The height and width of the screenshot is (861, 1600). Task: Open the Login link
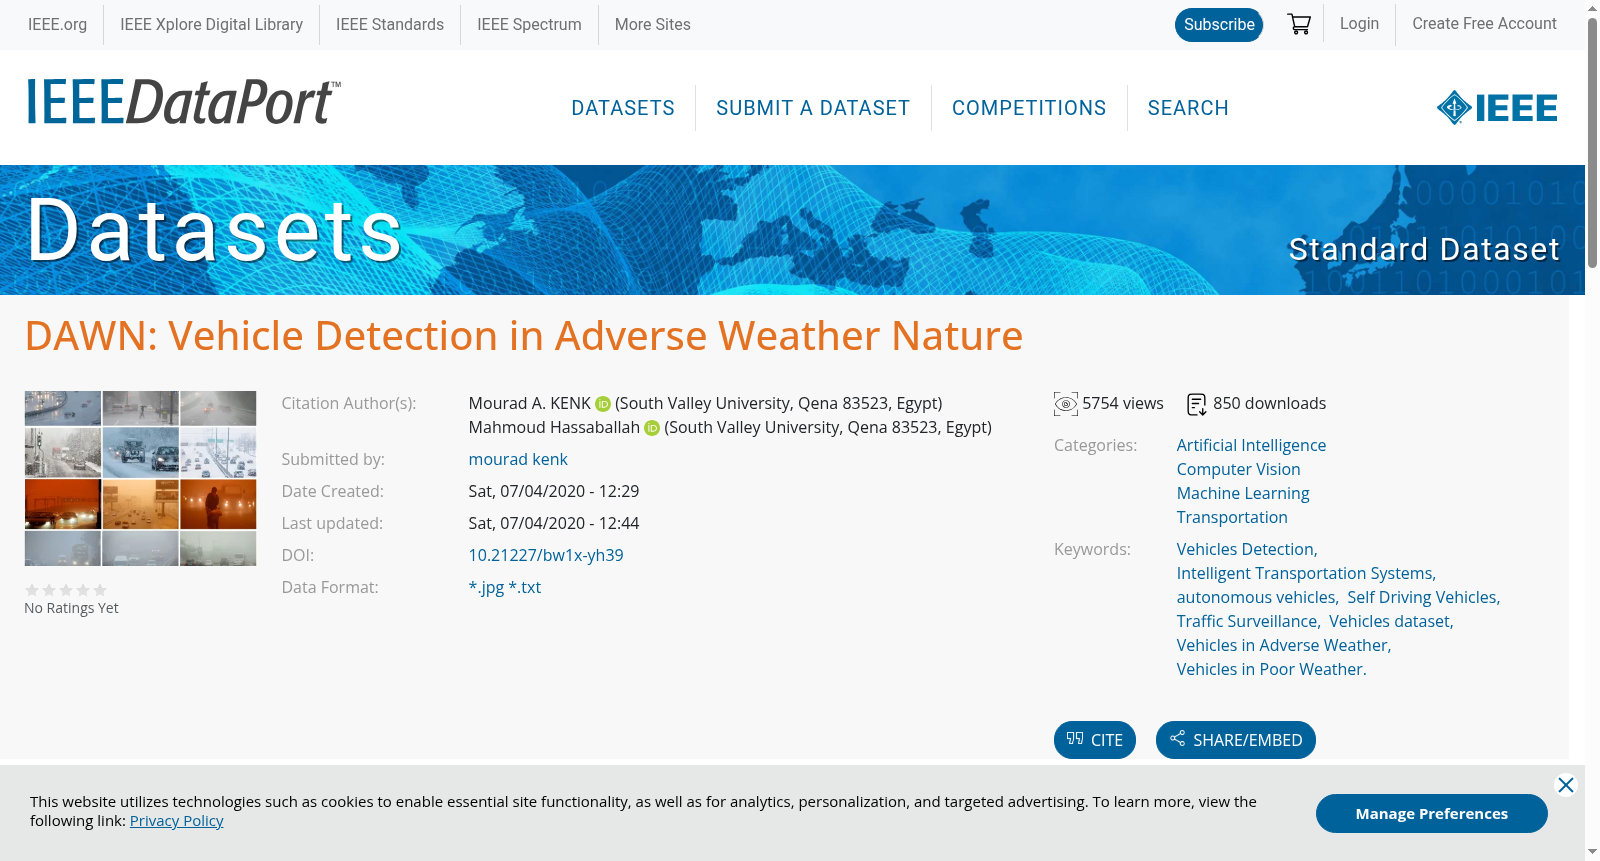(1359, 24)
